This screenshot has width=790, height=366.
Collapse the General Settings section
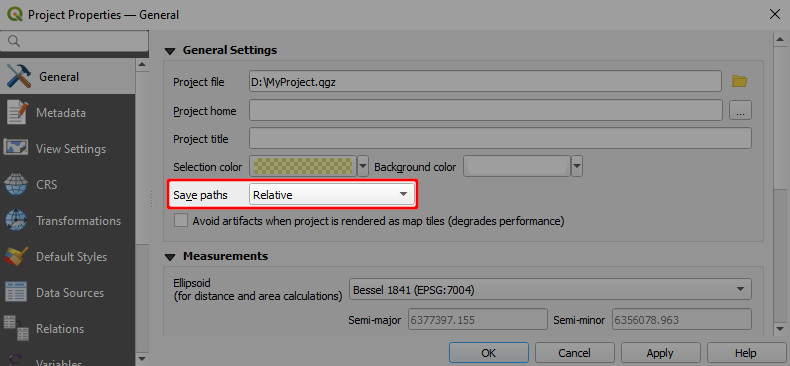pyautogui.click(x=170, y=50)
